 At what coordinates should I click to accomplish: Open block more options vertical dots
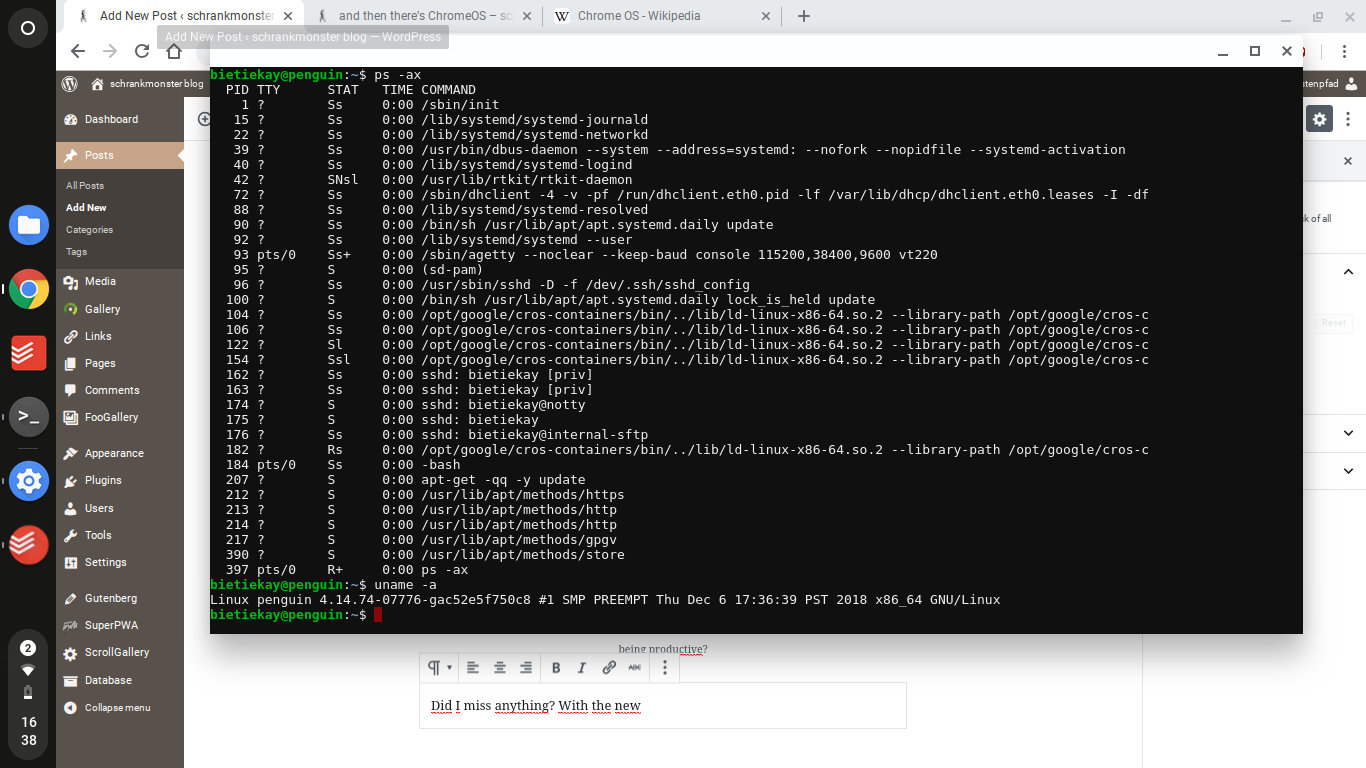click(x=665, y=668)
